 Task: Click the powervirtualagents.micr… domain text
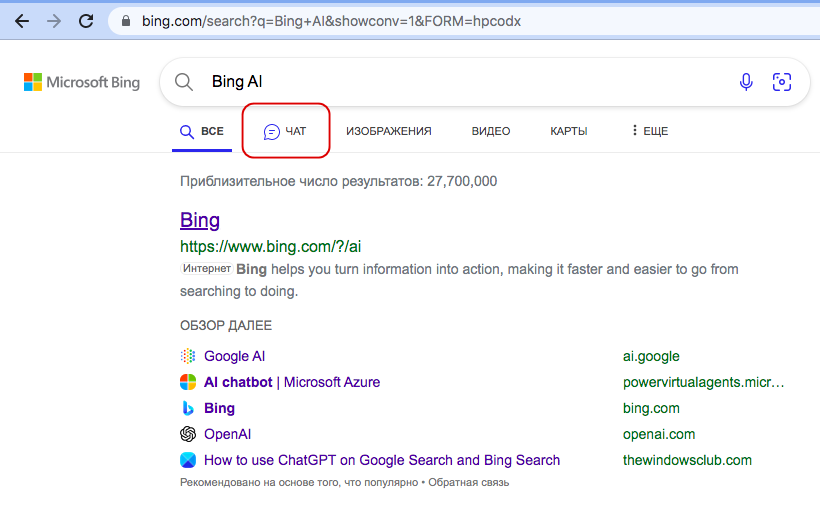703,382
